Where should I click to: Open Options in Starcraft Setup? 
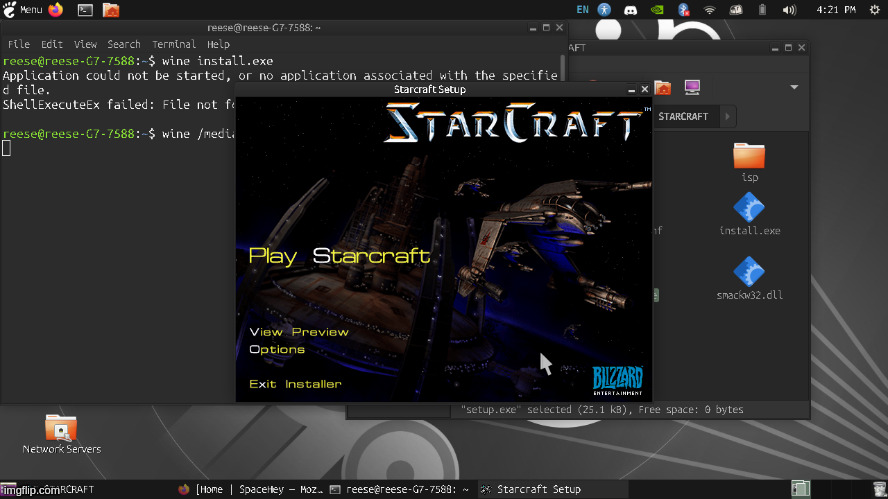[x=277, y=349]
